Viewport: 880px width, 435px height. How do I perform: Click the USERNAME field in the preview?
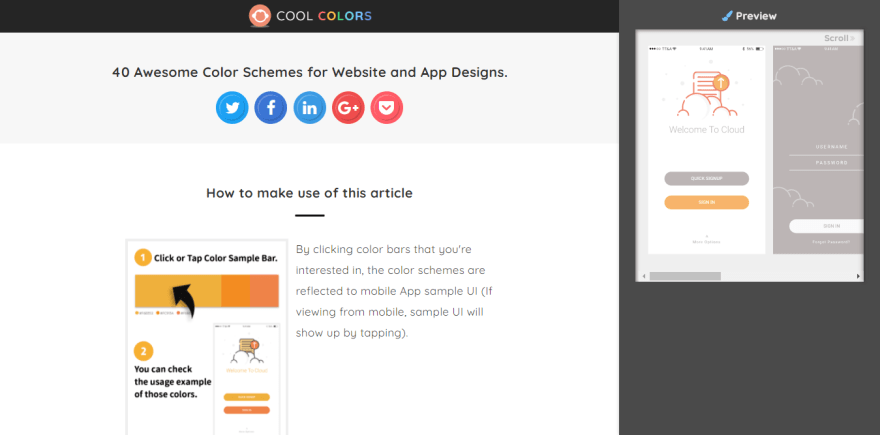click(826, 148)
